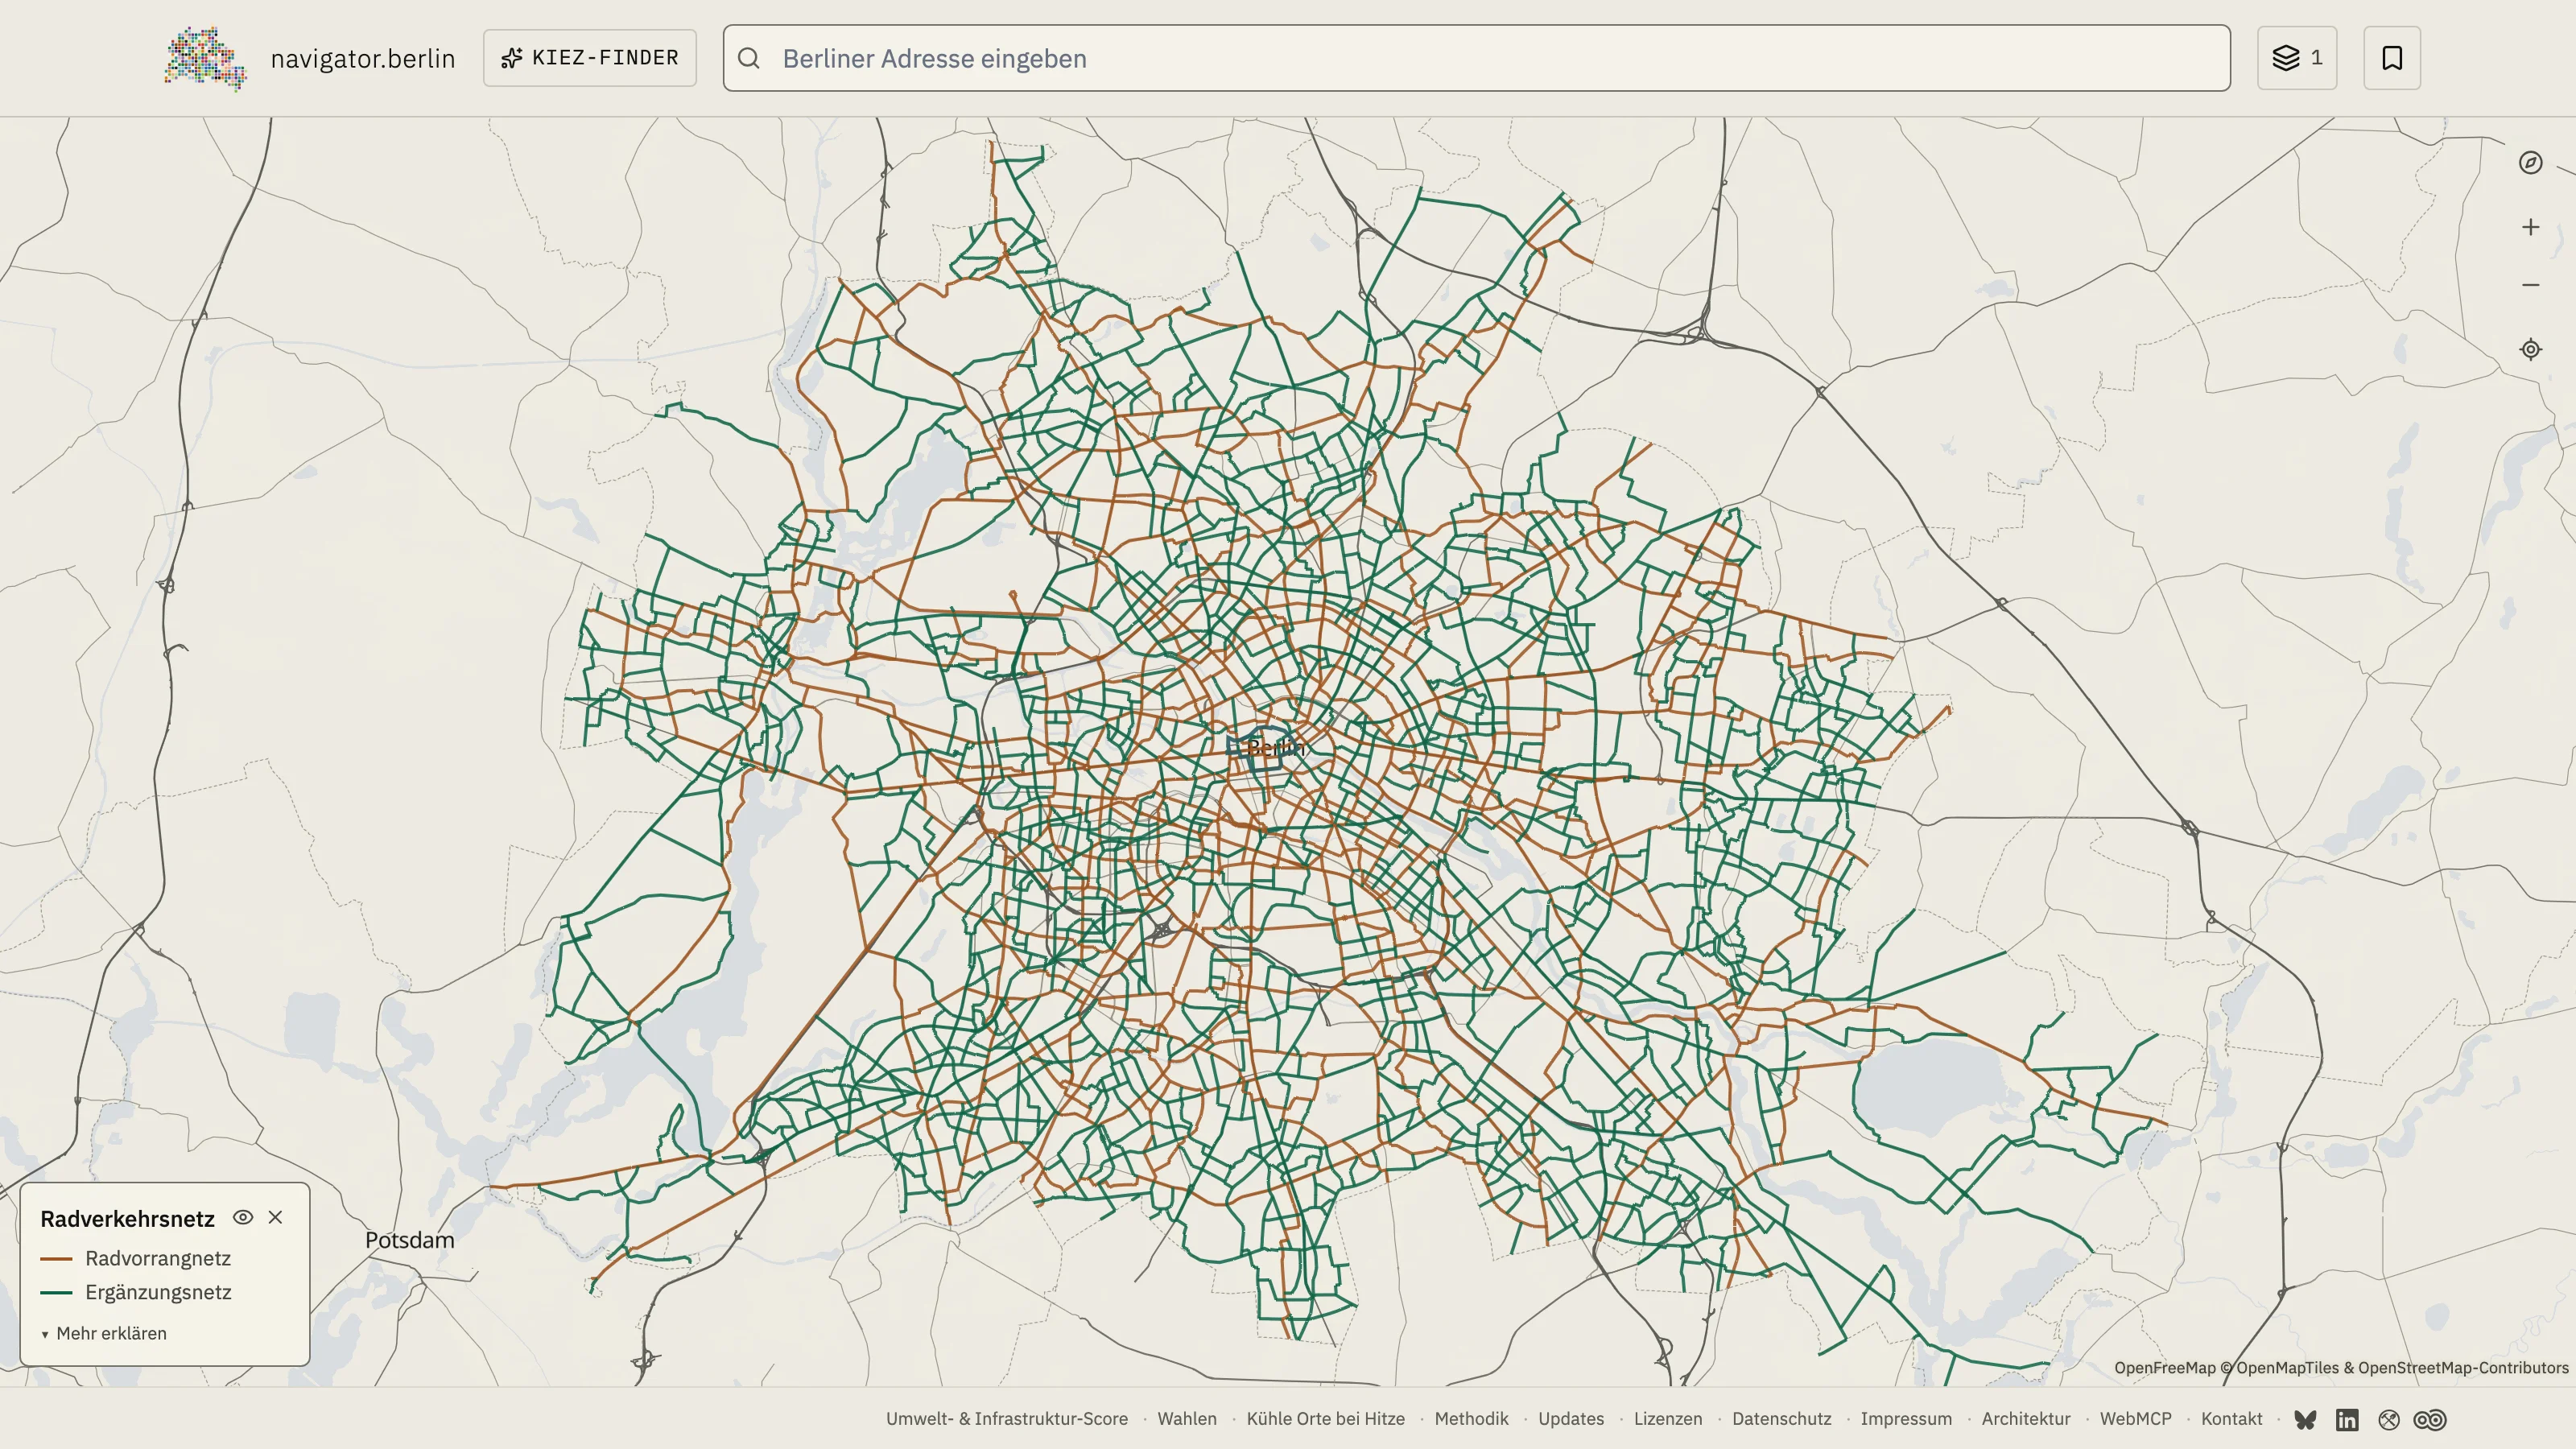2576x1449 pixels.
Task: Open the Bluesky butterfly profile icon
Action: click(x=2305, y=1420)
